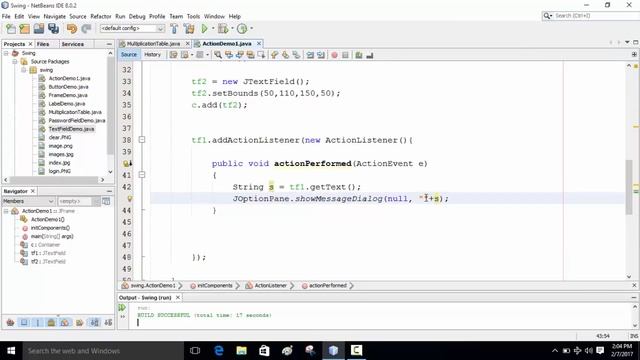
Task: Toggle Fully Qualified Names filter in Navigator
Action: [x=80, y=322]
